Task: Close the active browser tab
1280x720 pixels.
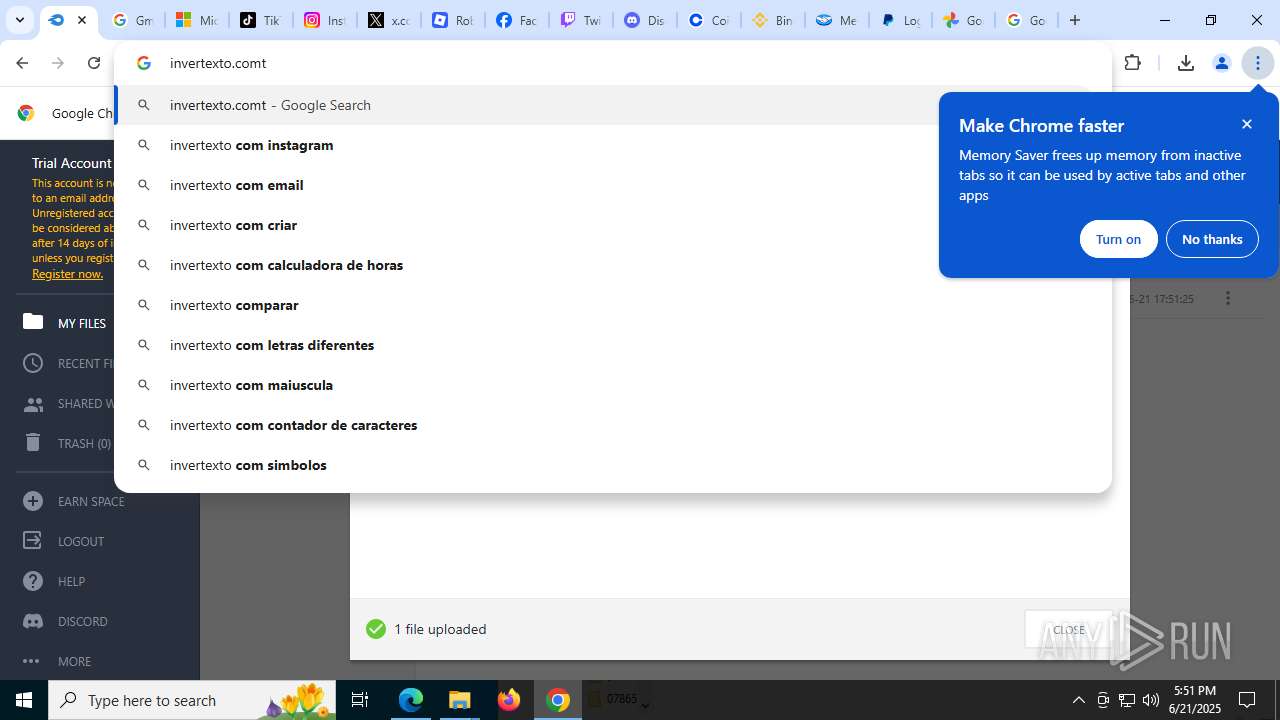Action: point(82,20)
